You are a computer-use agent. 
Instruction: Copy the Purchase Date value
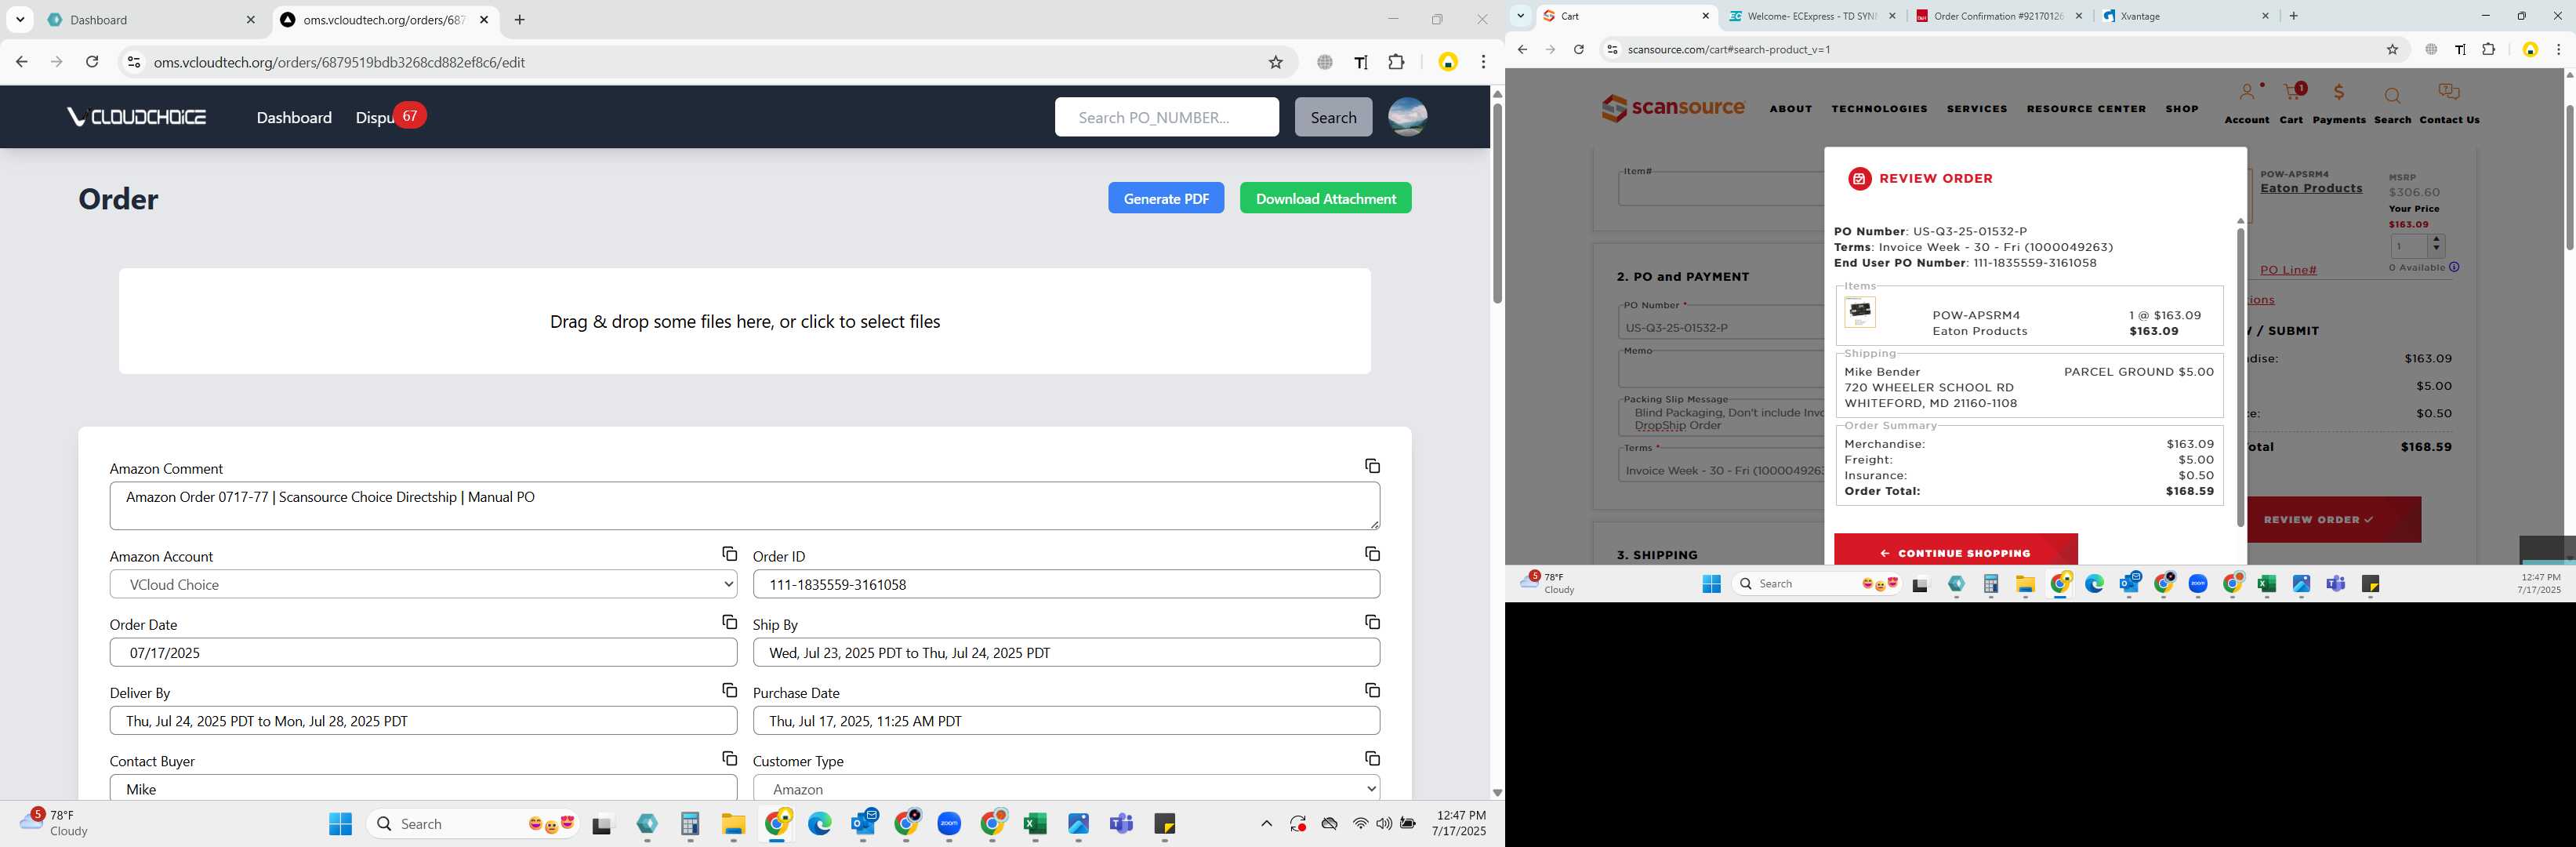point(1372,690)
